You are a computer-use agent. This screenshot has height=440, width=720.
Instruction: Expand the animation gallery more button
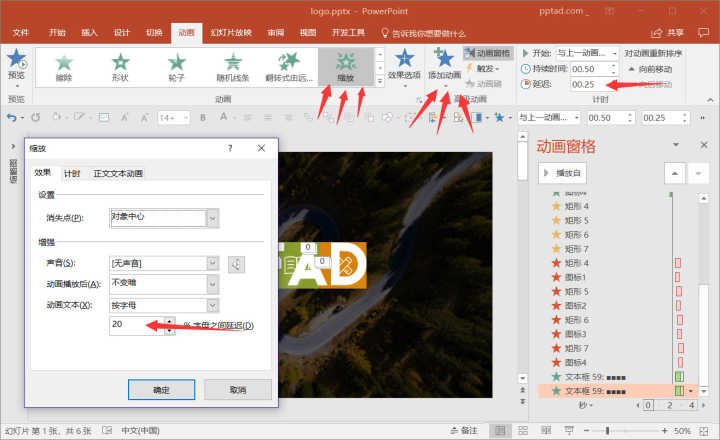[x=380, y=81]
